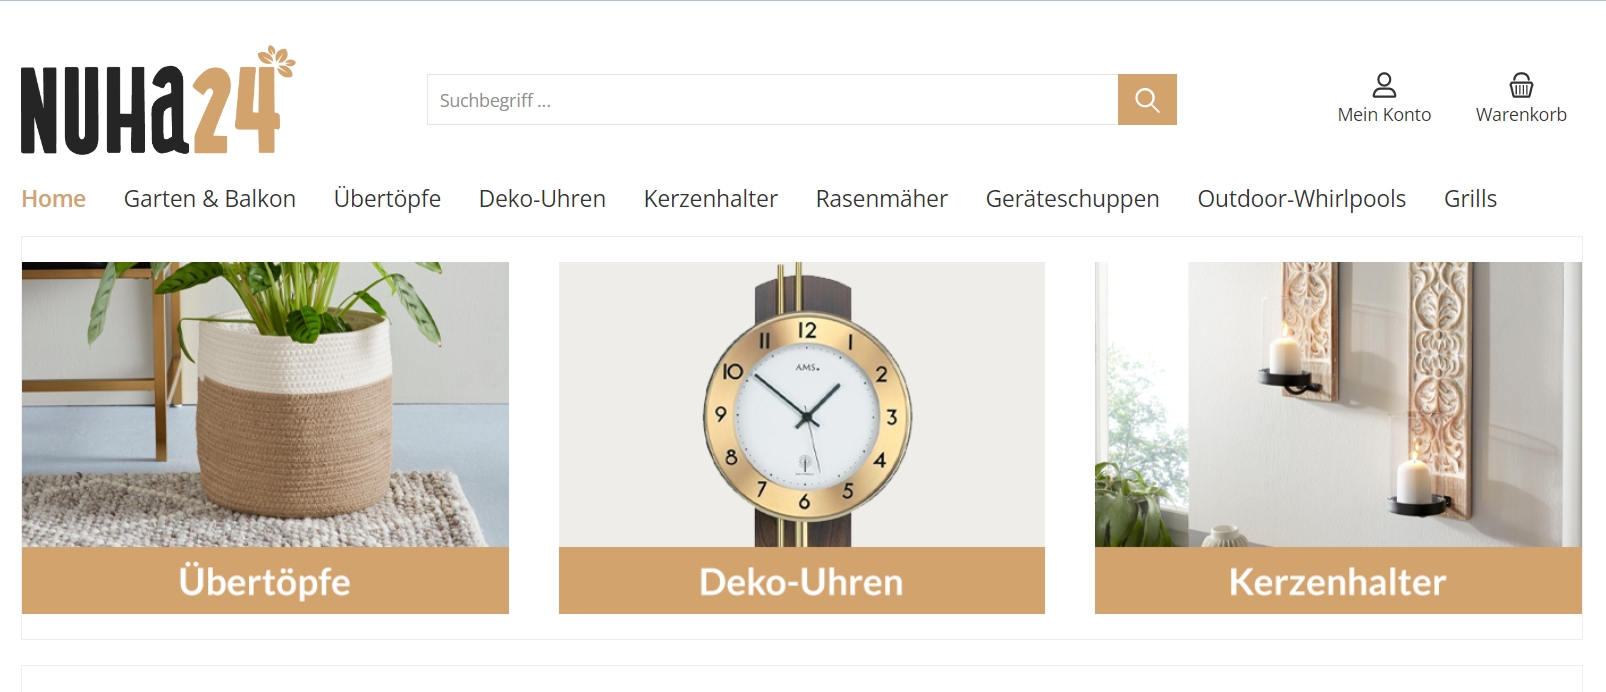Choose Kerzenhalter in the top navigation
The height and width of the screenshot is (692, 1606).
710,199
